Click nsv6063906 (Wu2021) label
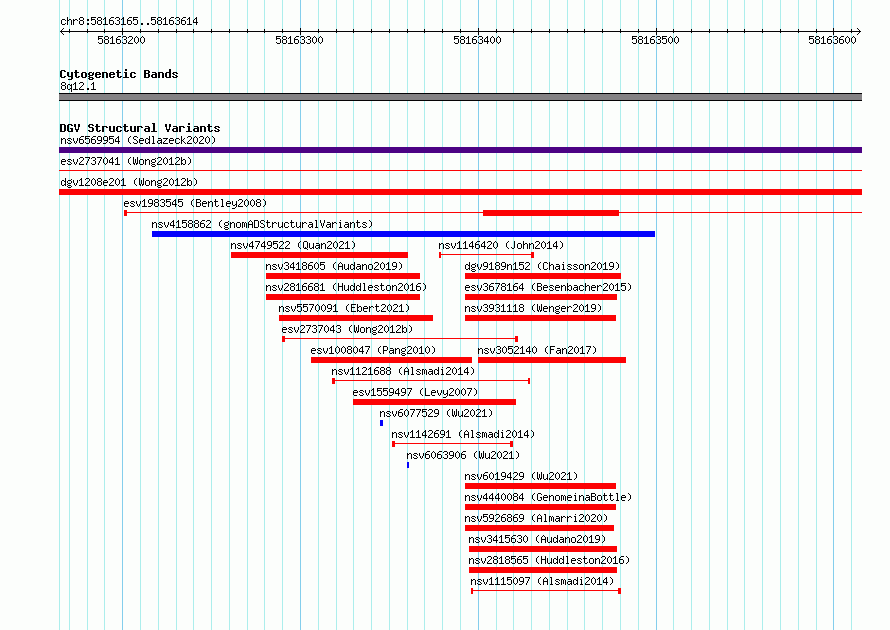Image resolution: width=890 pixels, height=630 pixels. (x=463, y=455)
